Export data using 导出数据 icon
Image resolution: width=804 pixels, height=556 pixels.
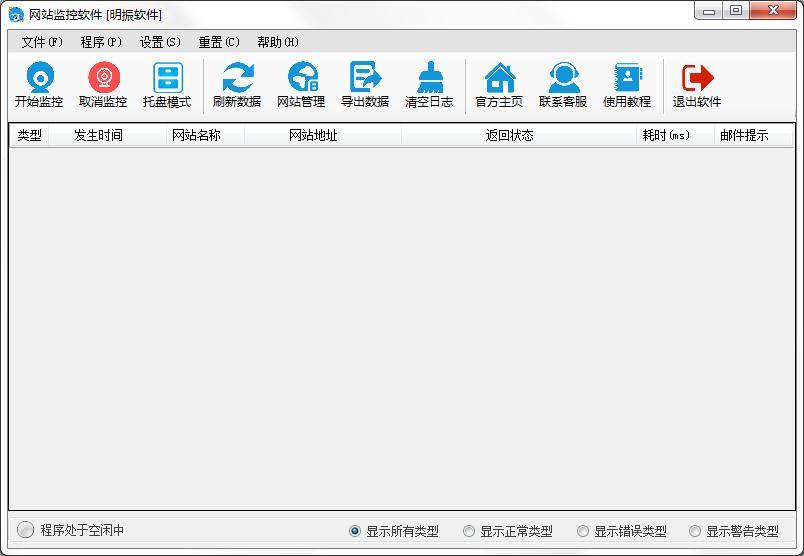click(x=365, y=85)
